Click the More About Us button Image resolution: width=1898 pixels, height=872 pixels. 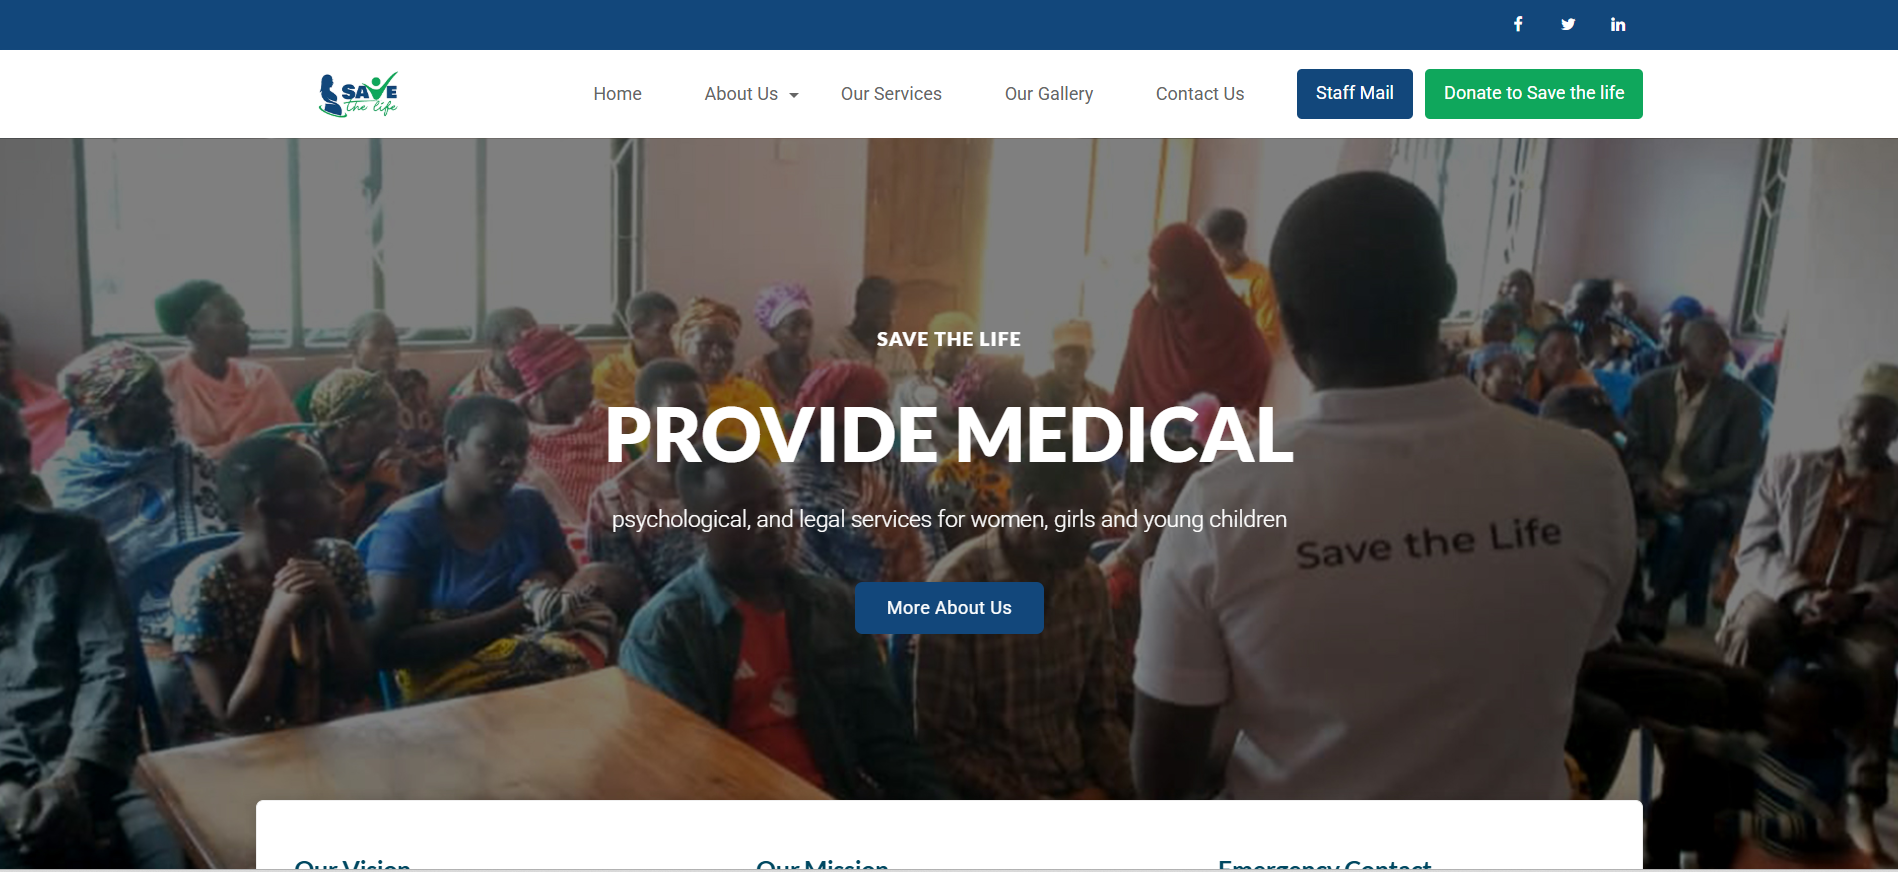[x=949, y=608]
